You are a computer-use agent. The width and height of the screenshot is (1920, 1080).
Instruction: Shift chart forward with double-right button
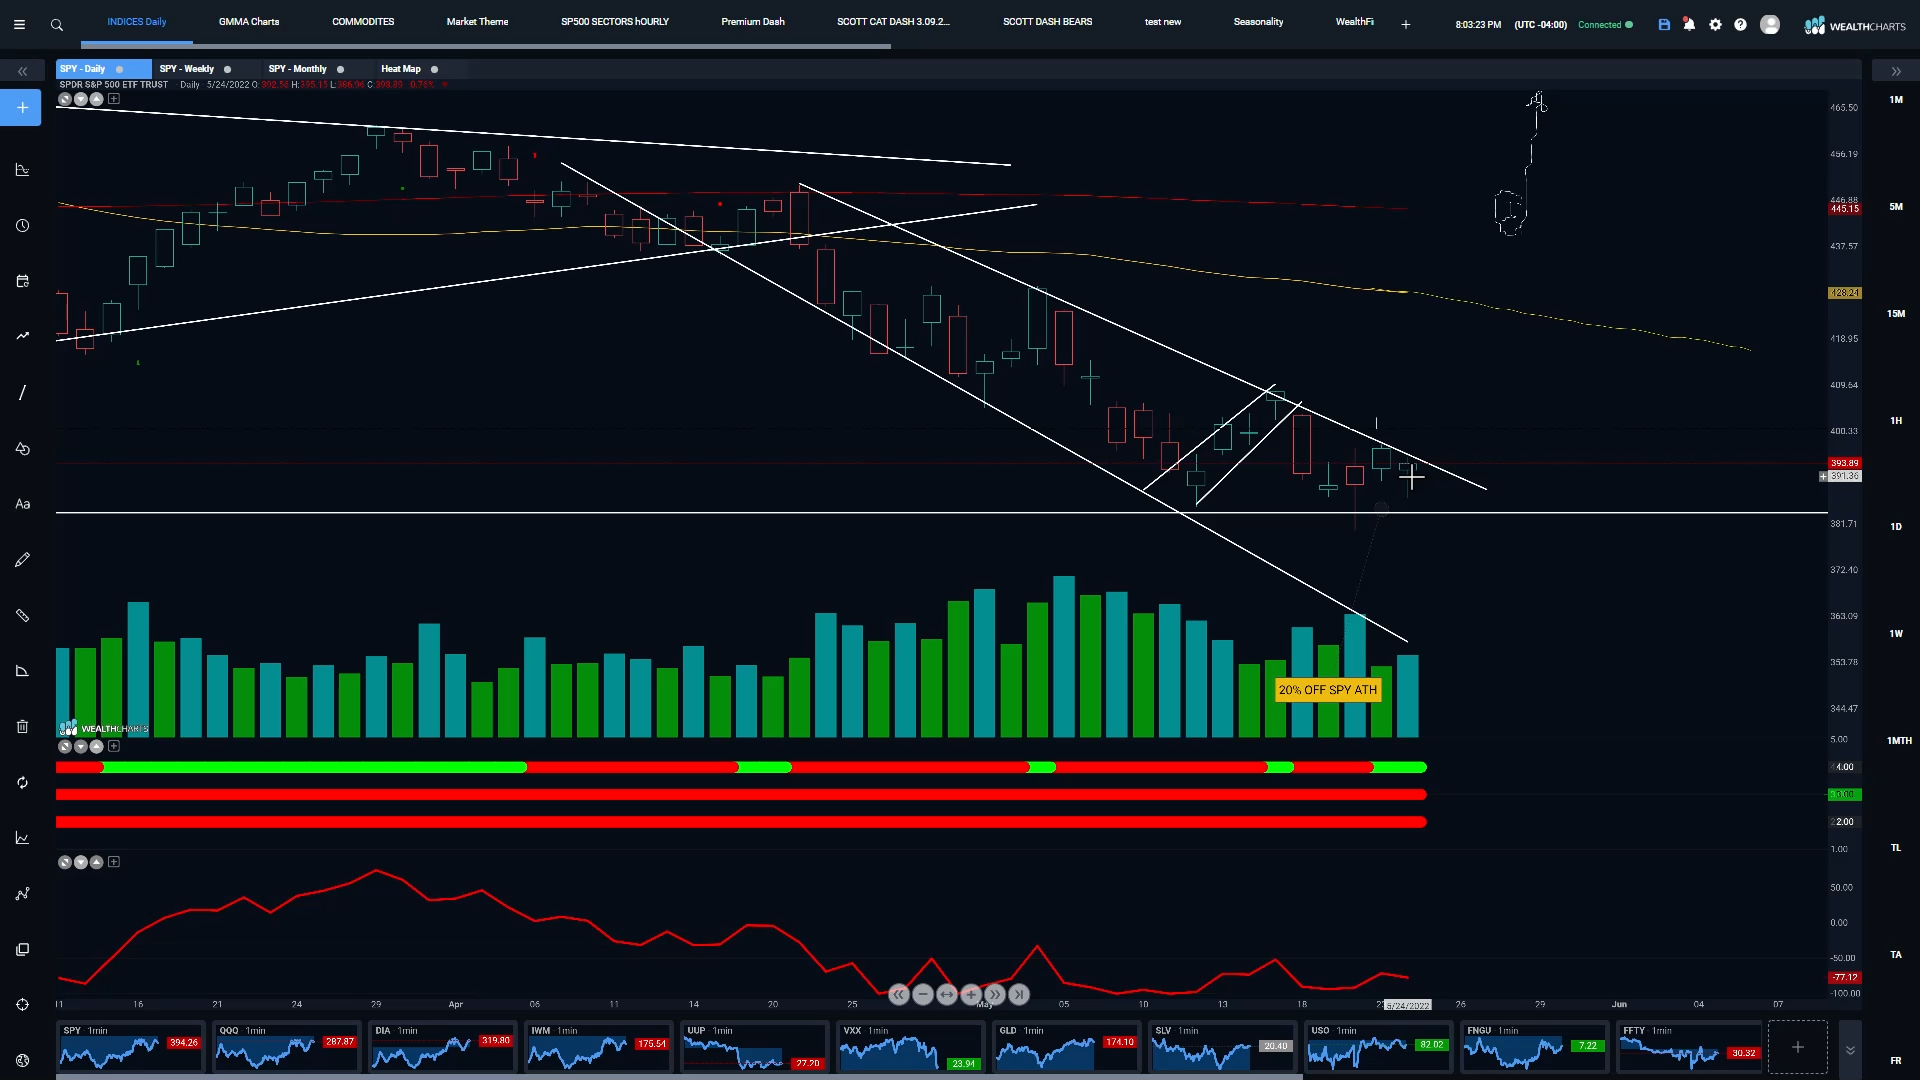(995, 994)
